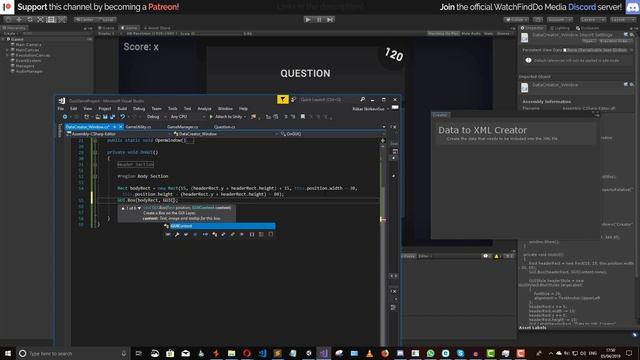
Task: Click the Quick Launch search box
Action: coord(327,100)
